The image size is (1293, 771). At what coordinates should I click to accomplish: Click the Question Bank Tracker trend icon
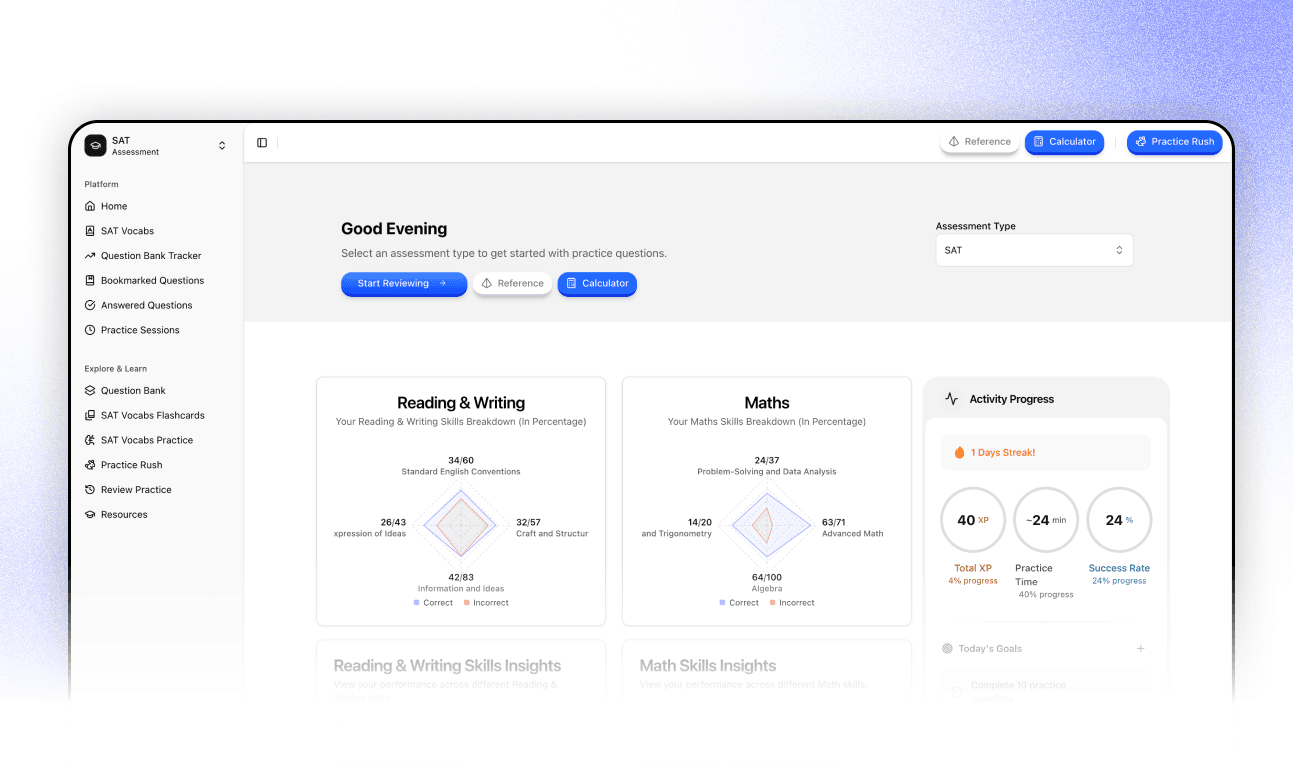[x=90, y=256]
